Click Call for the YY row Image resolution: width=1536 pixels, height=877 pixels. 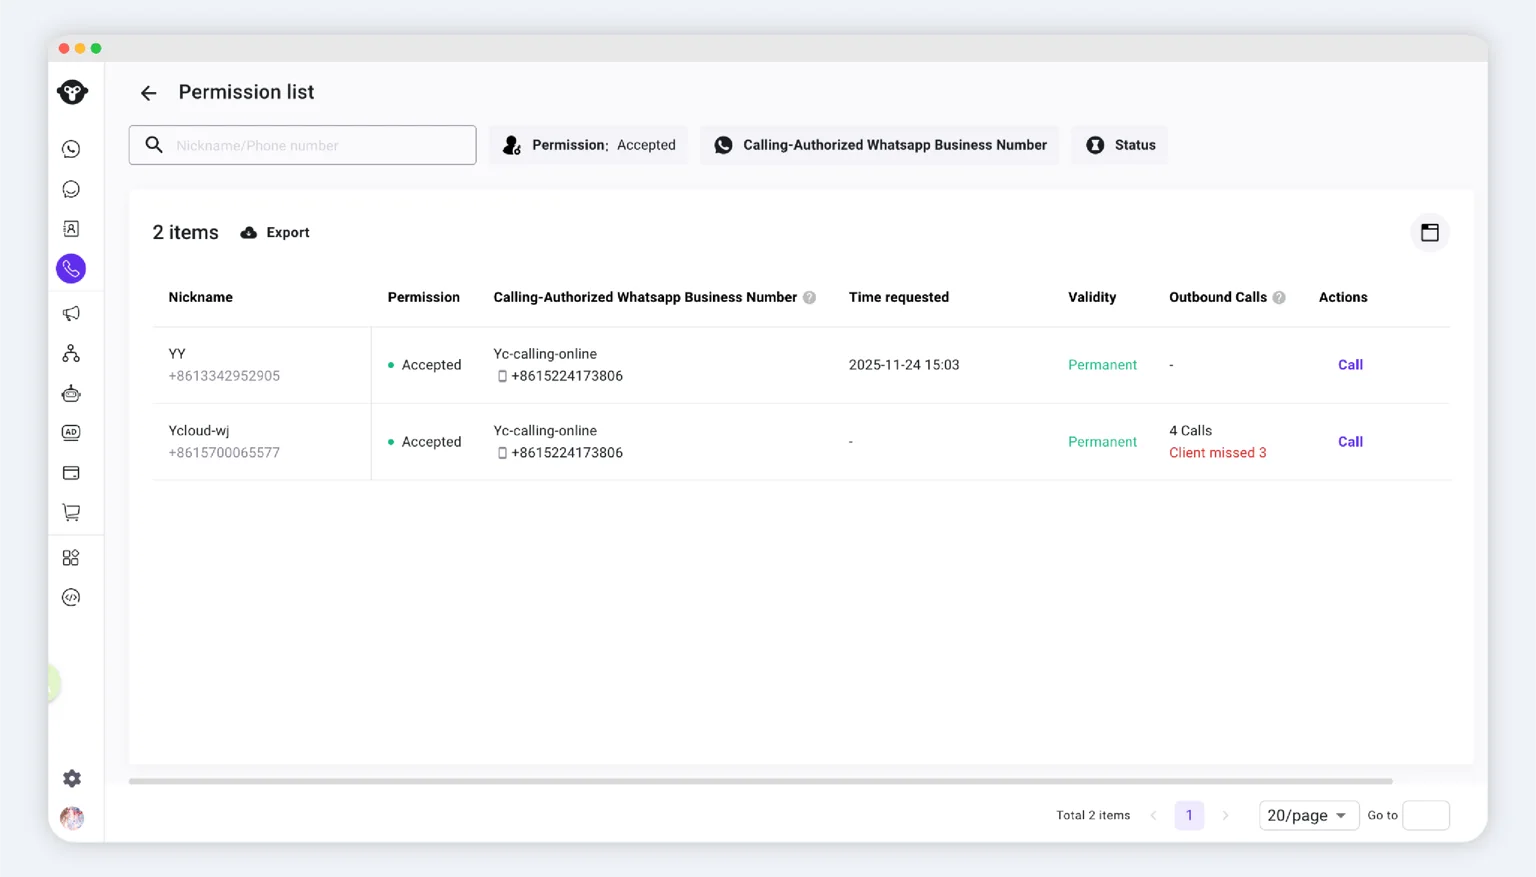coord(1350,365)
